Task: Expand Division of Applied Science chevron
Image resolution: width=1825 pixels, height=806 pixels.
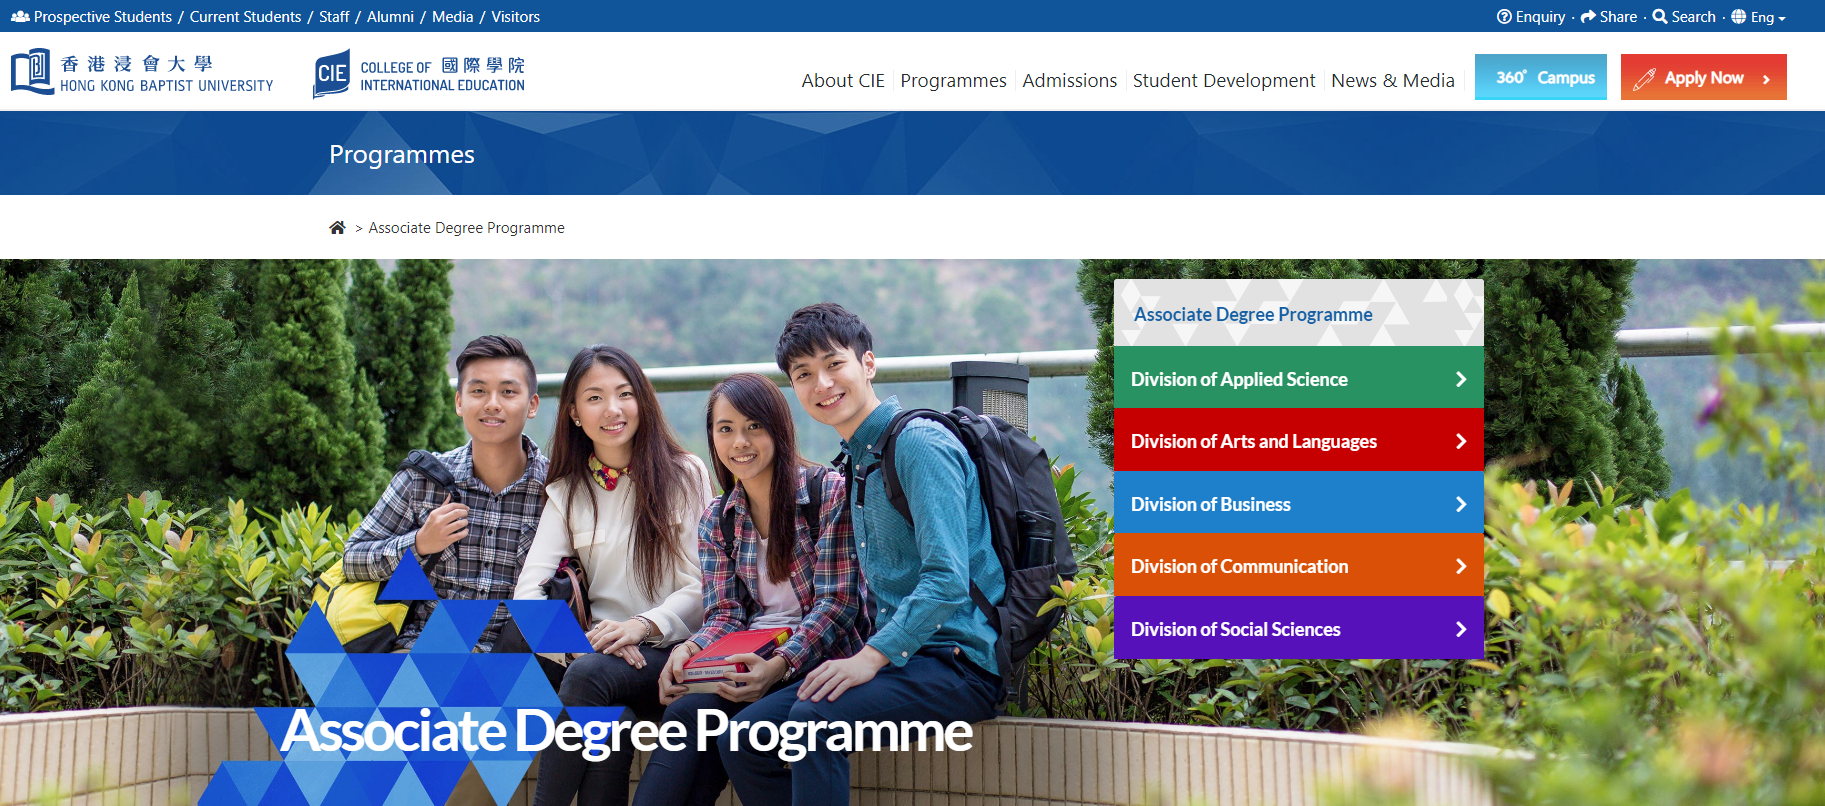Action: (1461, 379)
